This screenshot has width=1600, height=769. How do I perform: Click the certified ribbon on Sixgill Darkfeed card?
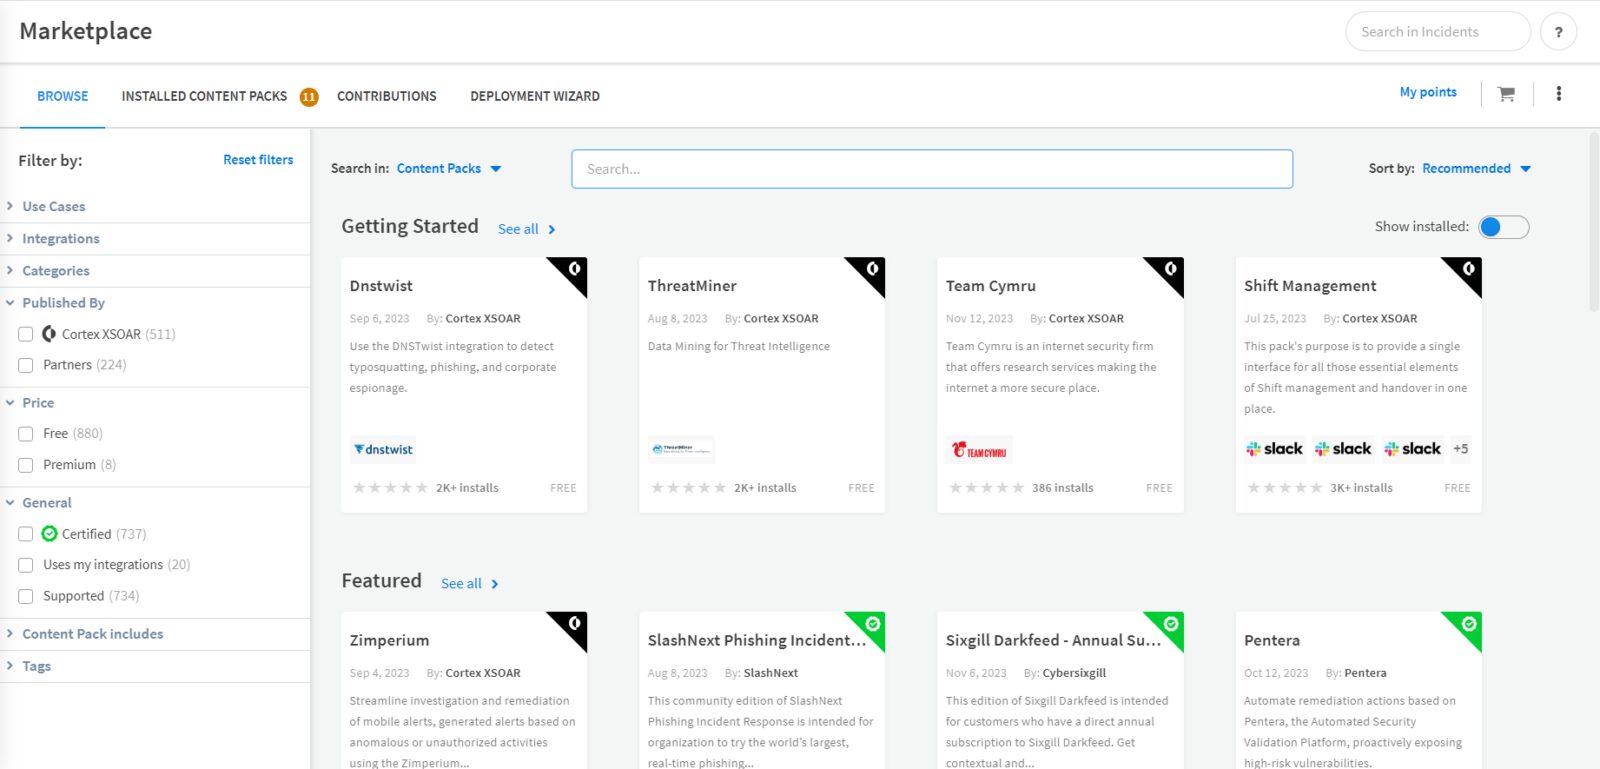click(x=1170, y=625)
